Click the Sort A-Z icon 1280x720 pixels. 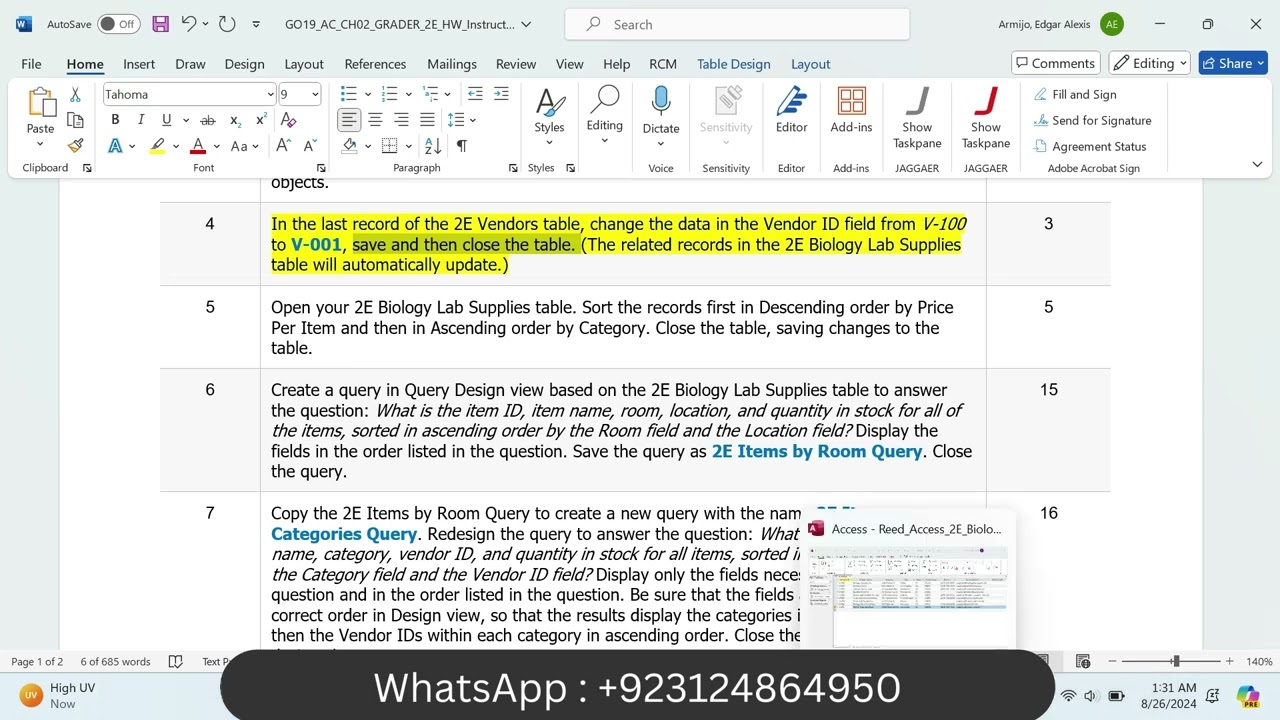(433, 146)
